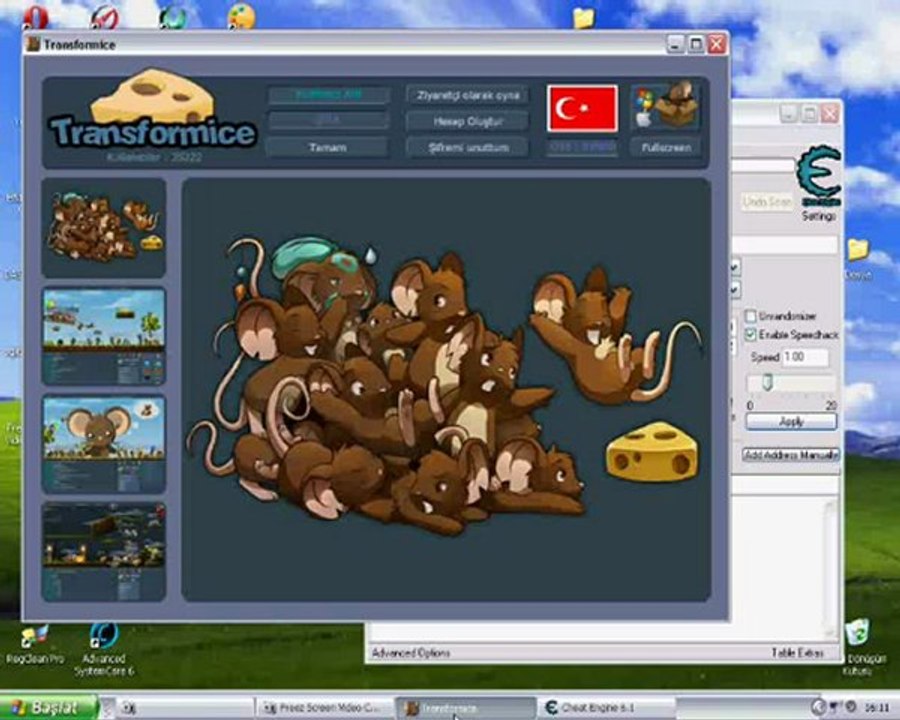Toggle lower partially hidden checkbox in Cheat Engine
This screenshot has width=900, height=720.
pyautogui.click(x=735, y=290)
